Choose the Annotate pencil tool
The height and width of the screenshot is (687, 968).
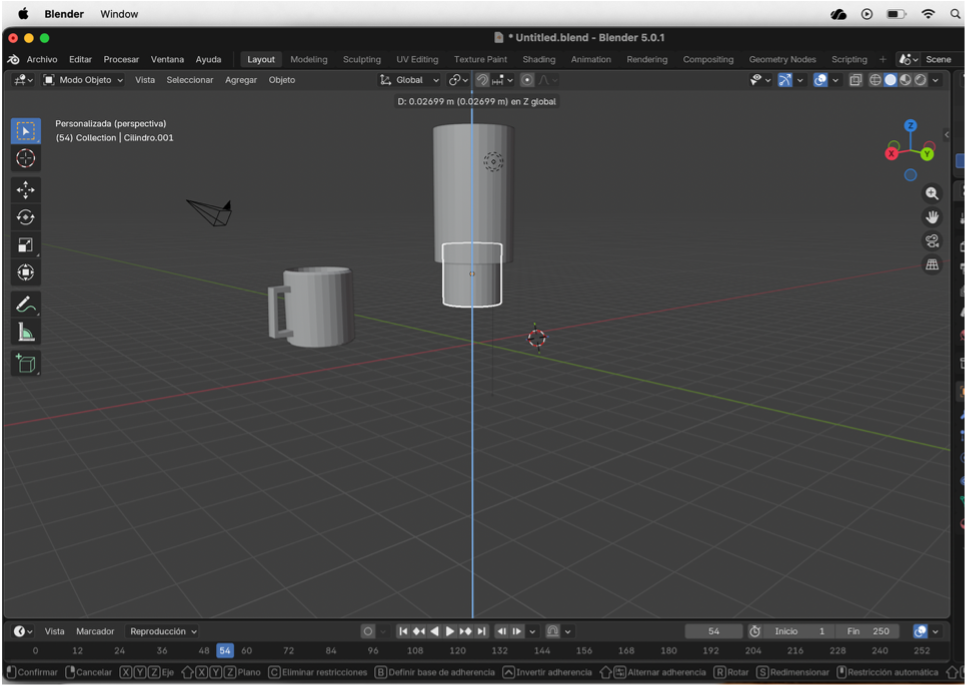26,305
